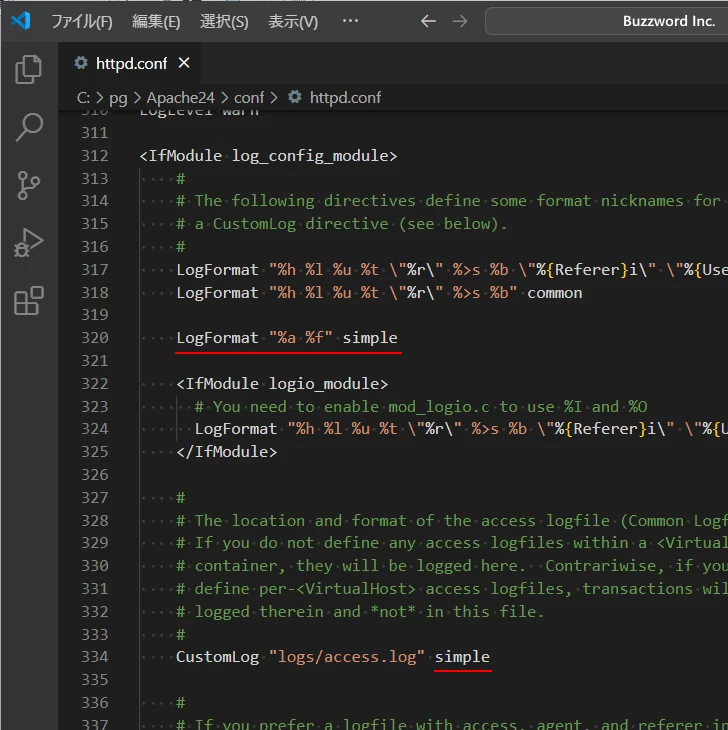Open the Explorer view in activity bar
The width and height of the screenshot is (728, 730).
(x=29, y=69)
